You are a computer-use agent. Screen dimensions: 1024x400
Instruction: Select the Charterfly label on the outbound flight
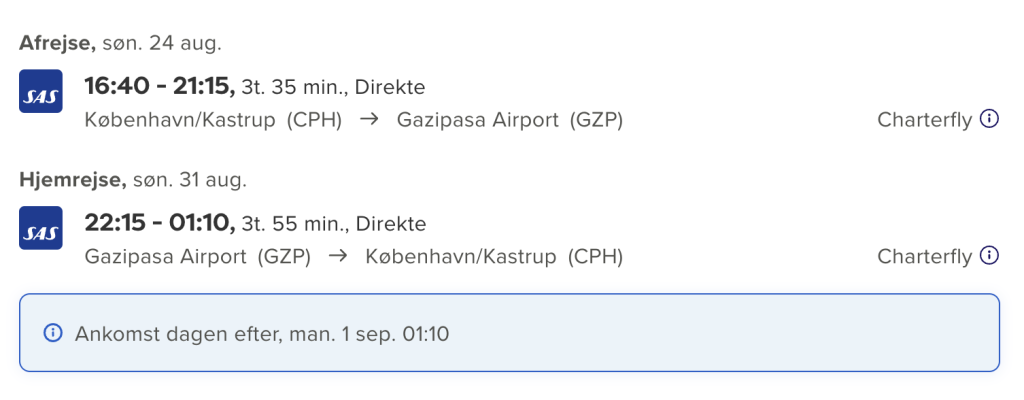[x=925, y=120]
